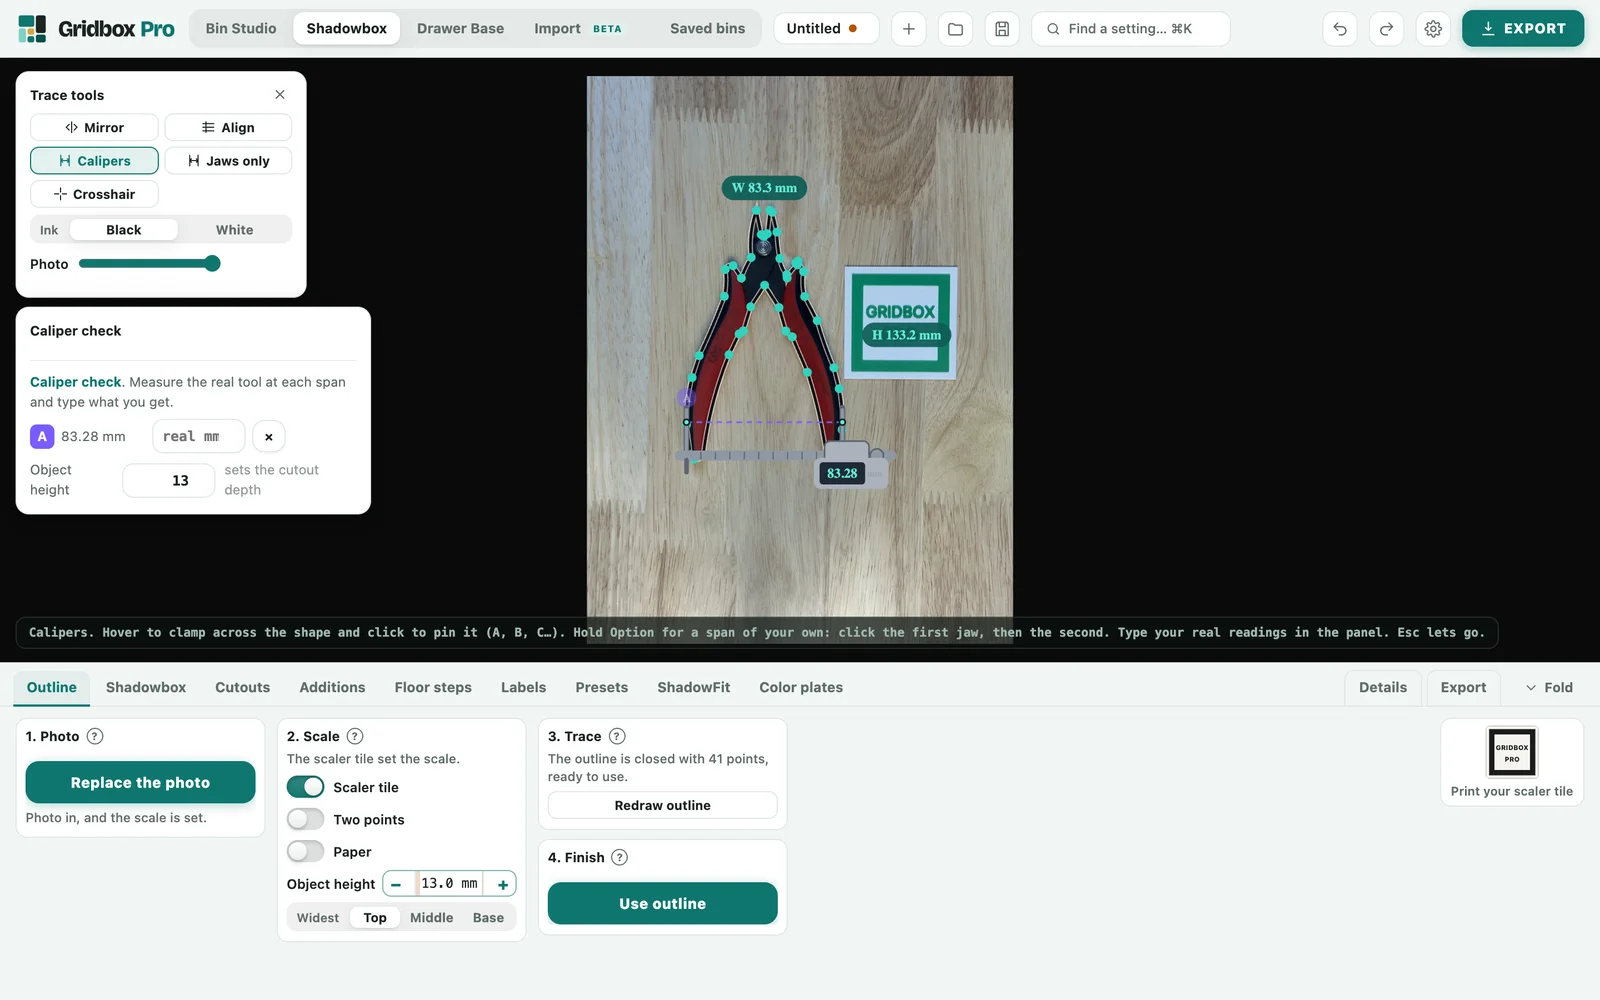Select the Untitled document tab
The width and height of the screenshot is (1600, 1000).
tap(826, 29)
